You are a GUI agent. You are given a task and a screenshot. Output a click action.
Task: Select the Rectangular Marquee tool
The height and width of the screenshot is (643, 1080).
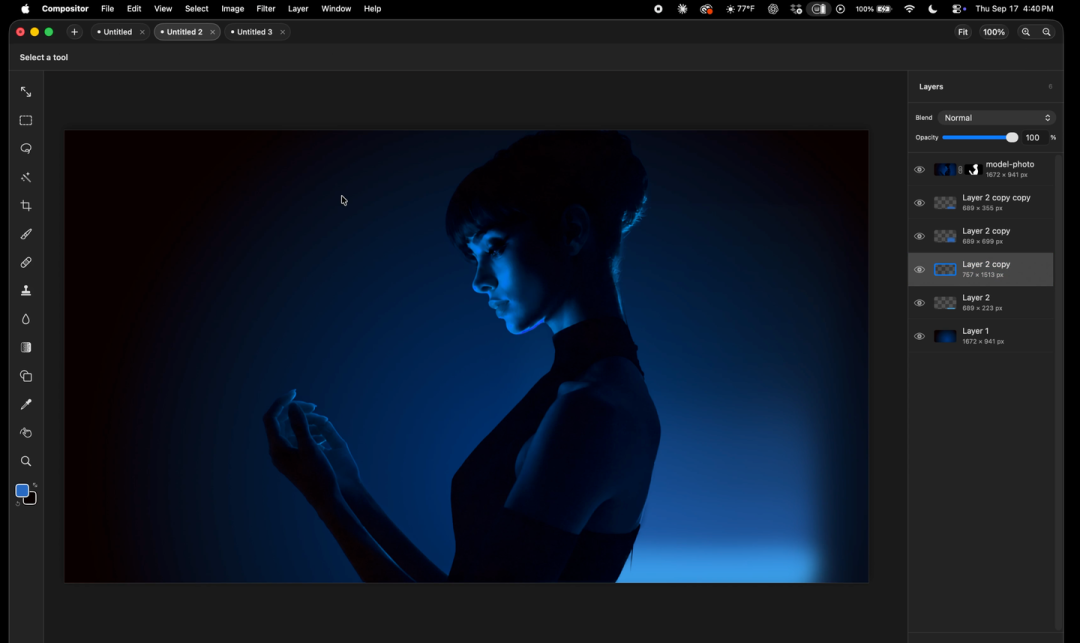pos(25,120)
